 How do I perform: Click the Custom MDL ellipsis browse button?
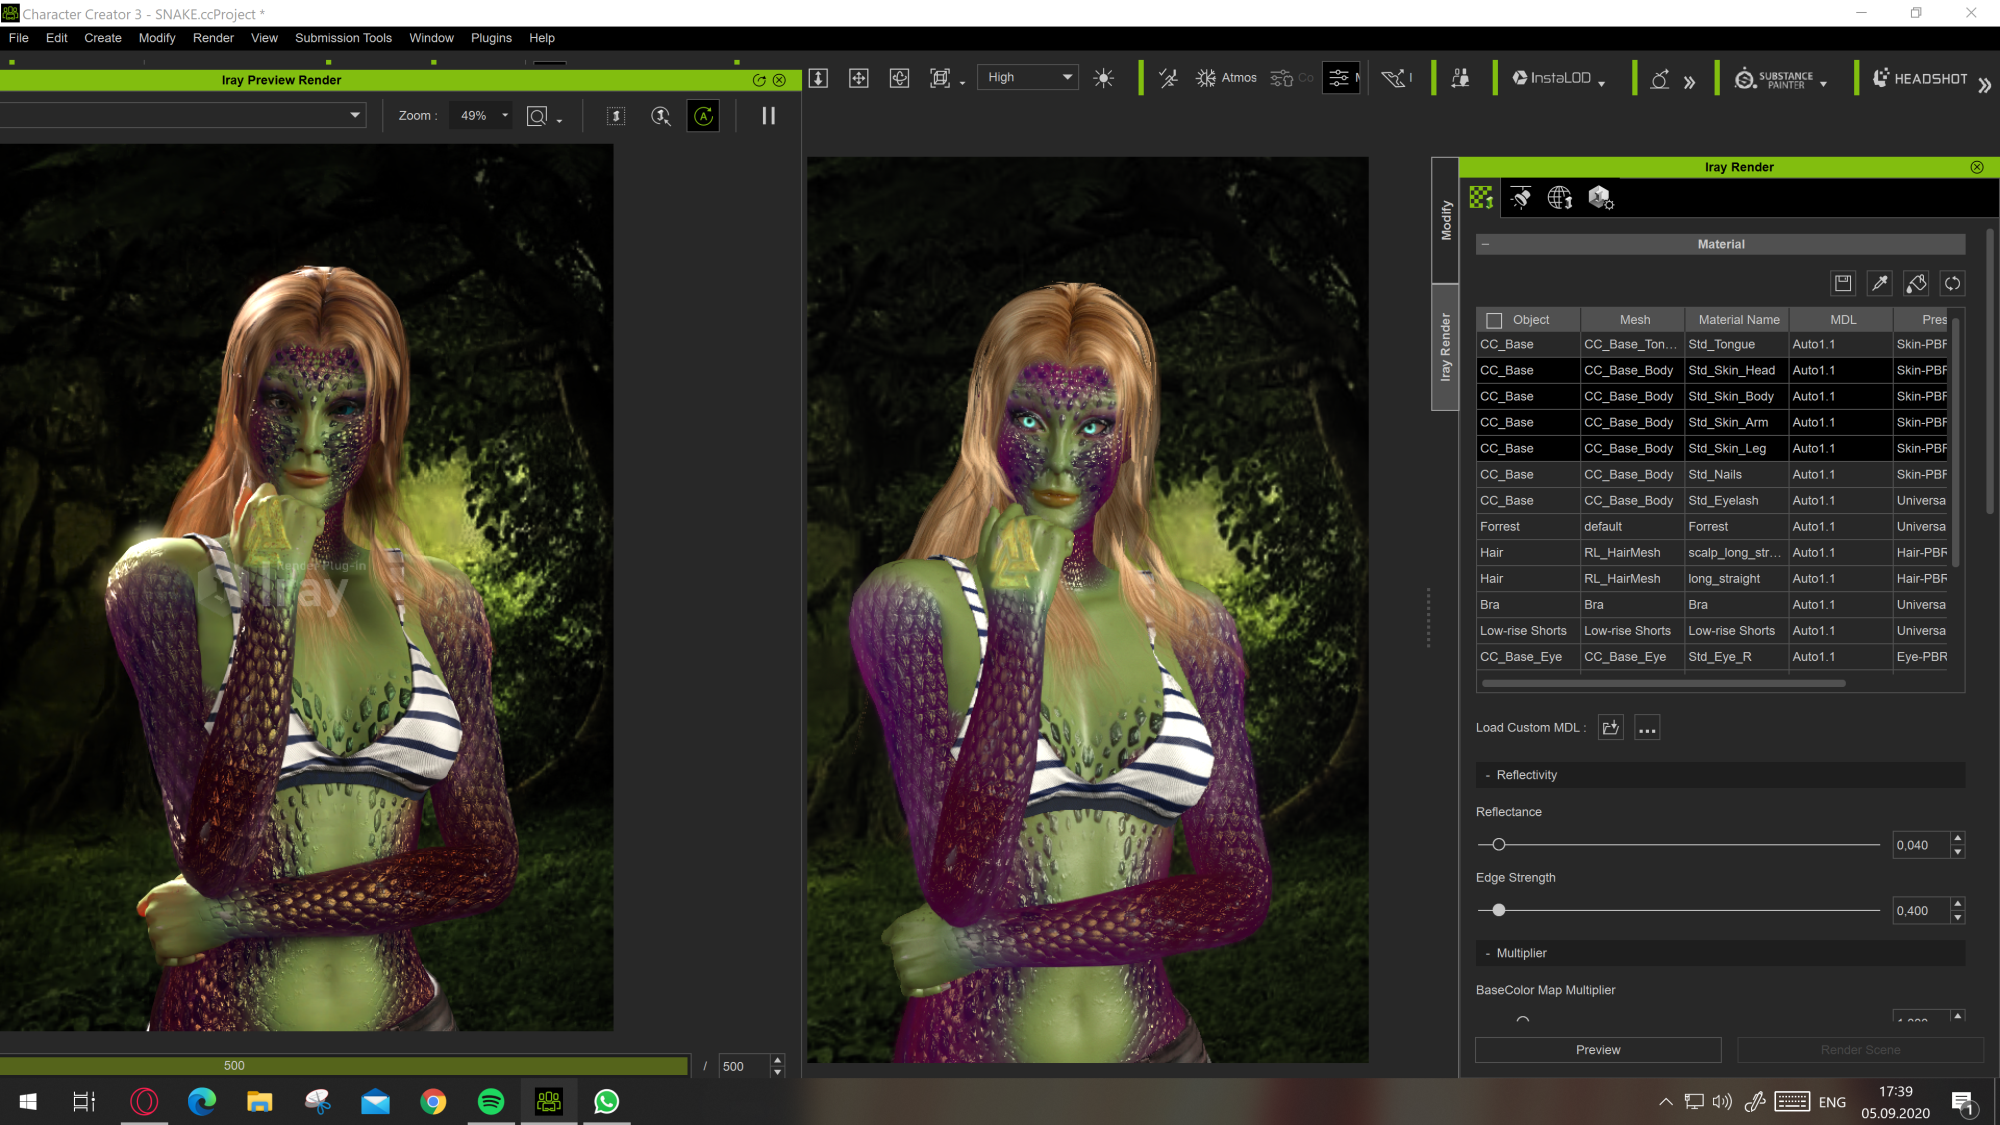pos(1647,728)
